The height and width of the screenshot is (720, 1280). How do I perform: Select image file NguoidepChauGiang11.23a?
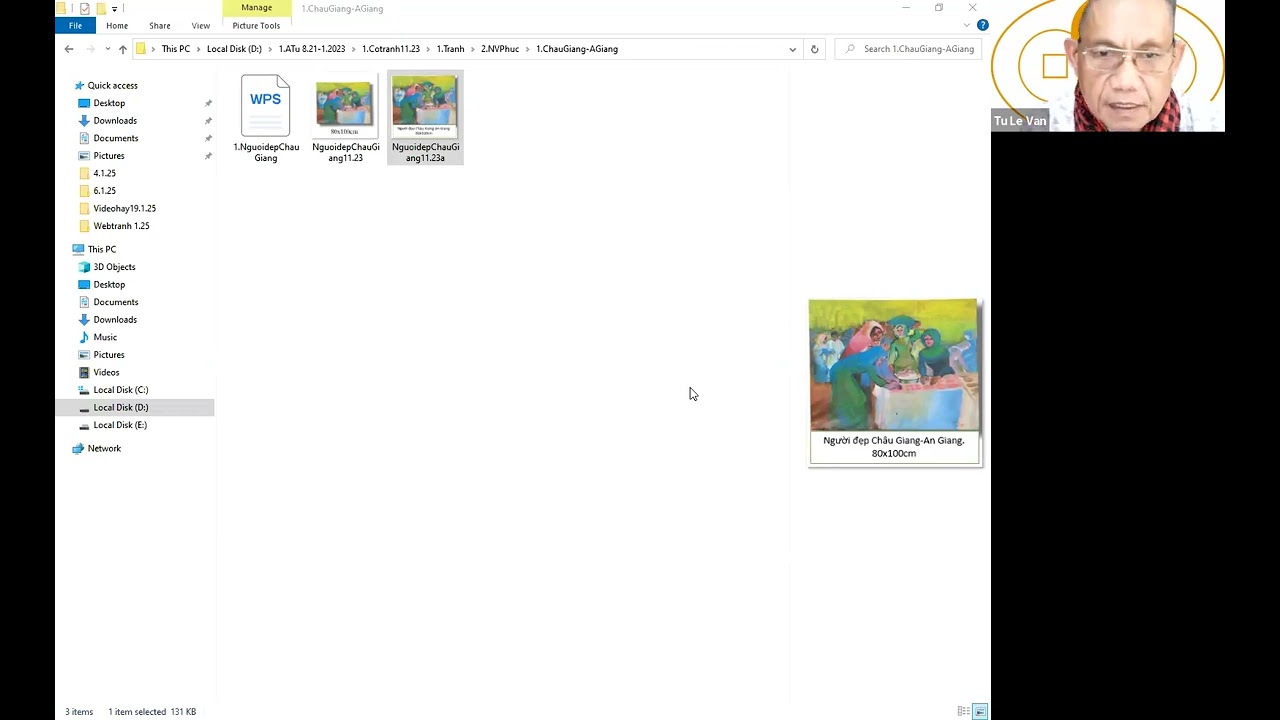tap(425, 118)
